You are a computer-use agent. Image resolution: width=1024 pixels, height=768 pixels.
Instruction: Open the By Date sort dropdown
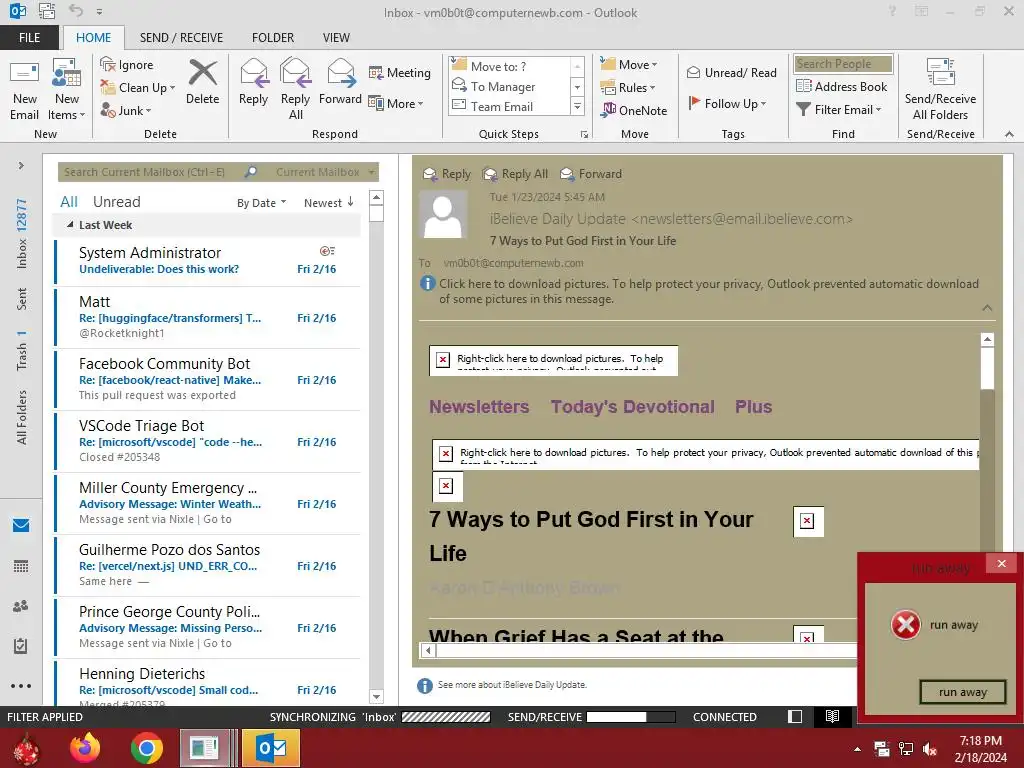(x=261, y=203)
